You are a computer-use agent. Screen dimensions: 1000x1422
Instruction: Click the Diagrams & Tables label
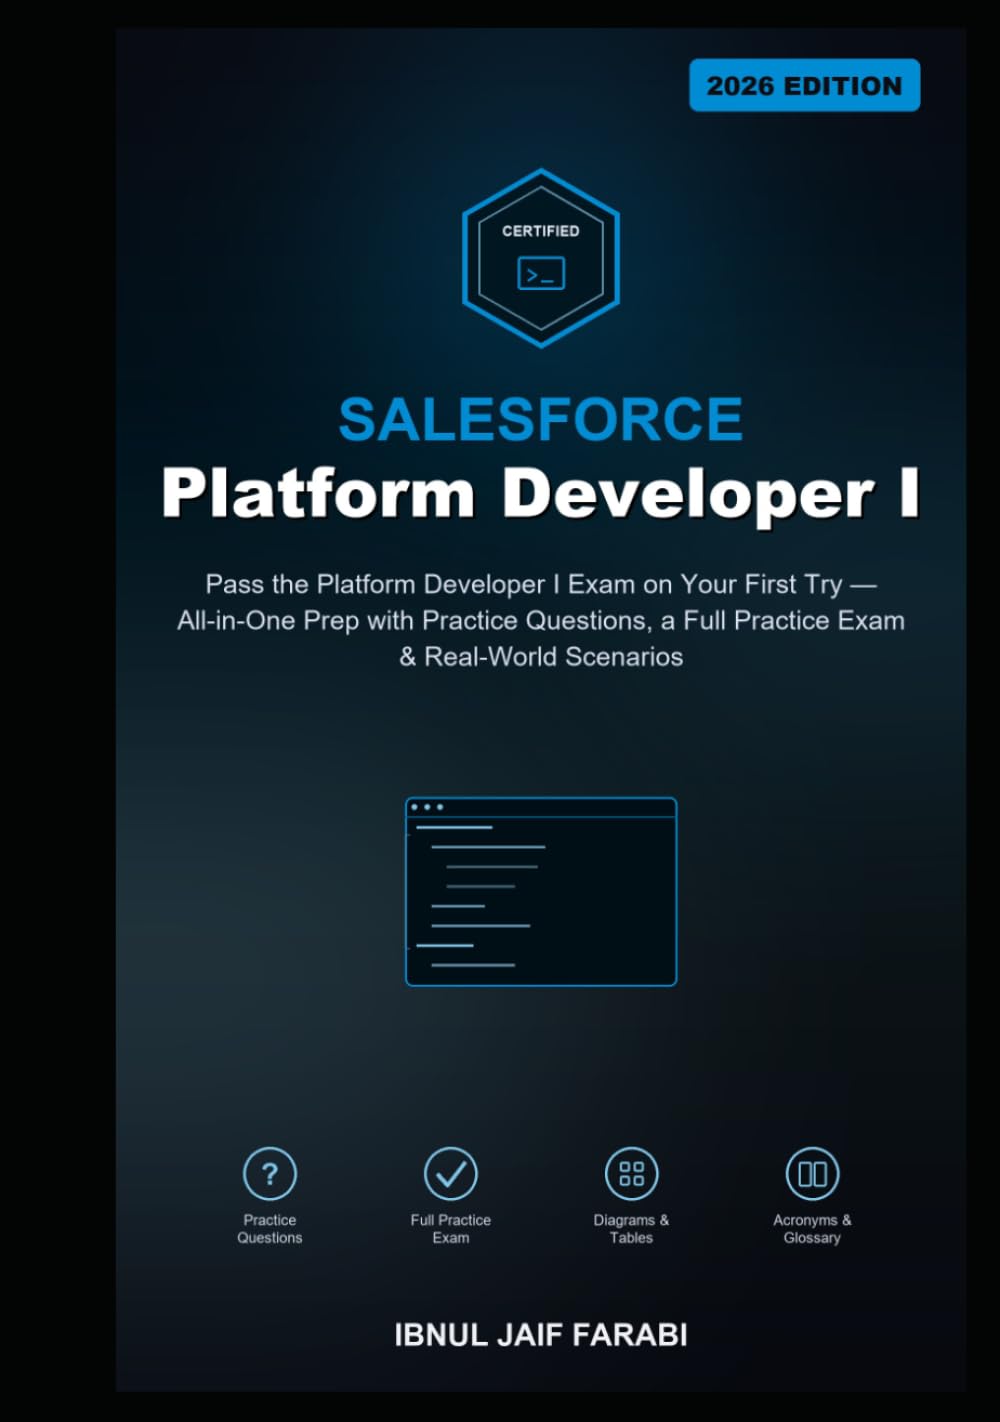click(632, 1229)
